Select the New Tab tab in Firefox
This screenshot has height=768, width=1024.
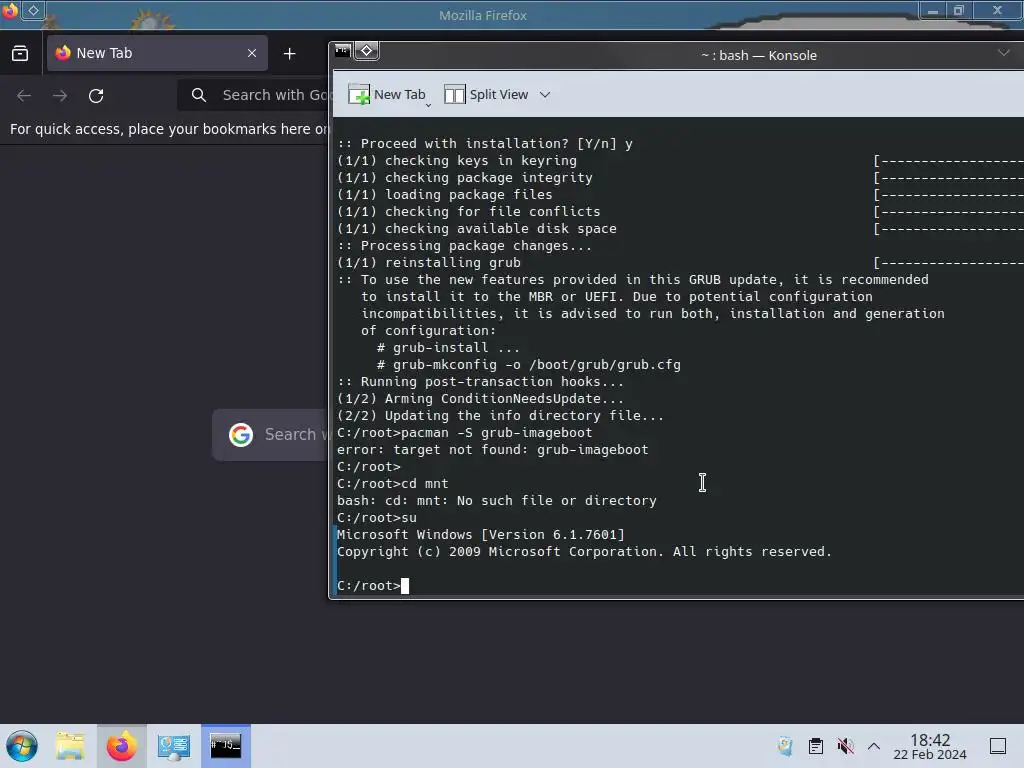(157, 54)
